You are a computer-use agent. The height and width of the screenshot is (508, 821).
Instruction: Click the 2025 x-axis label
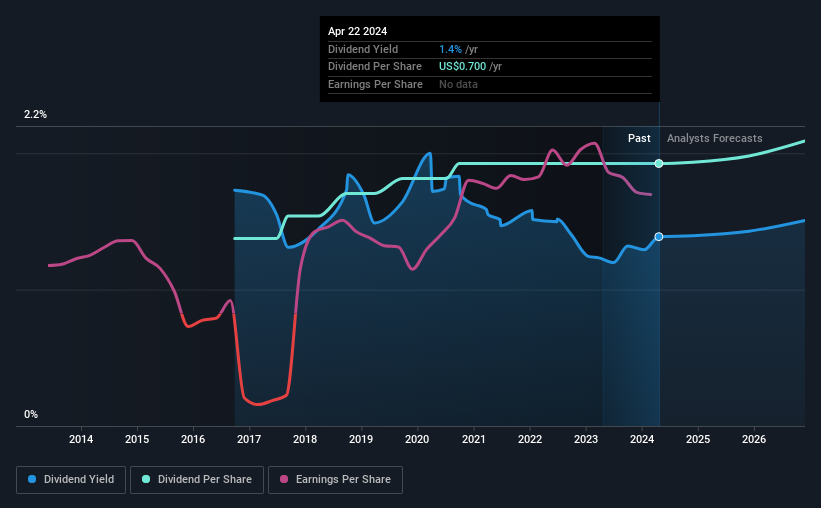tap(698, 439)
